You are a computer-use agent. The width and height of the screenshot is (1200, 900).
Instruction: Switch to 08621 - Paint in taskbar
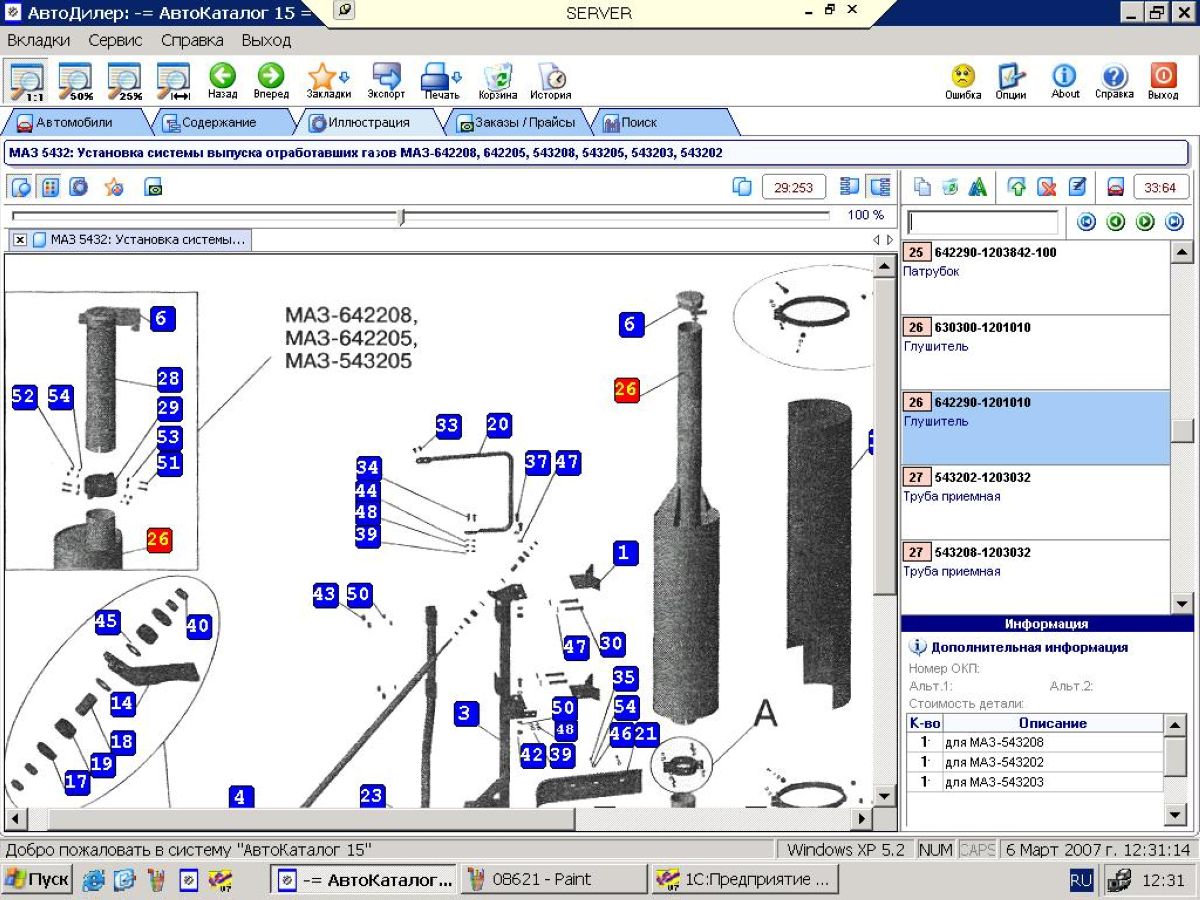pos(554,880)
